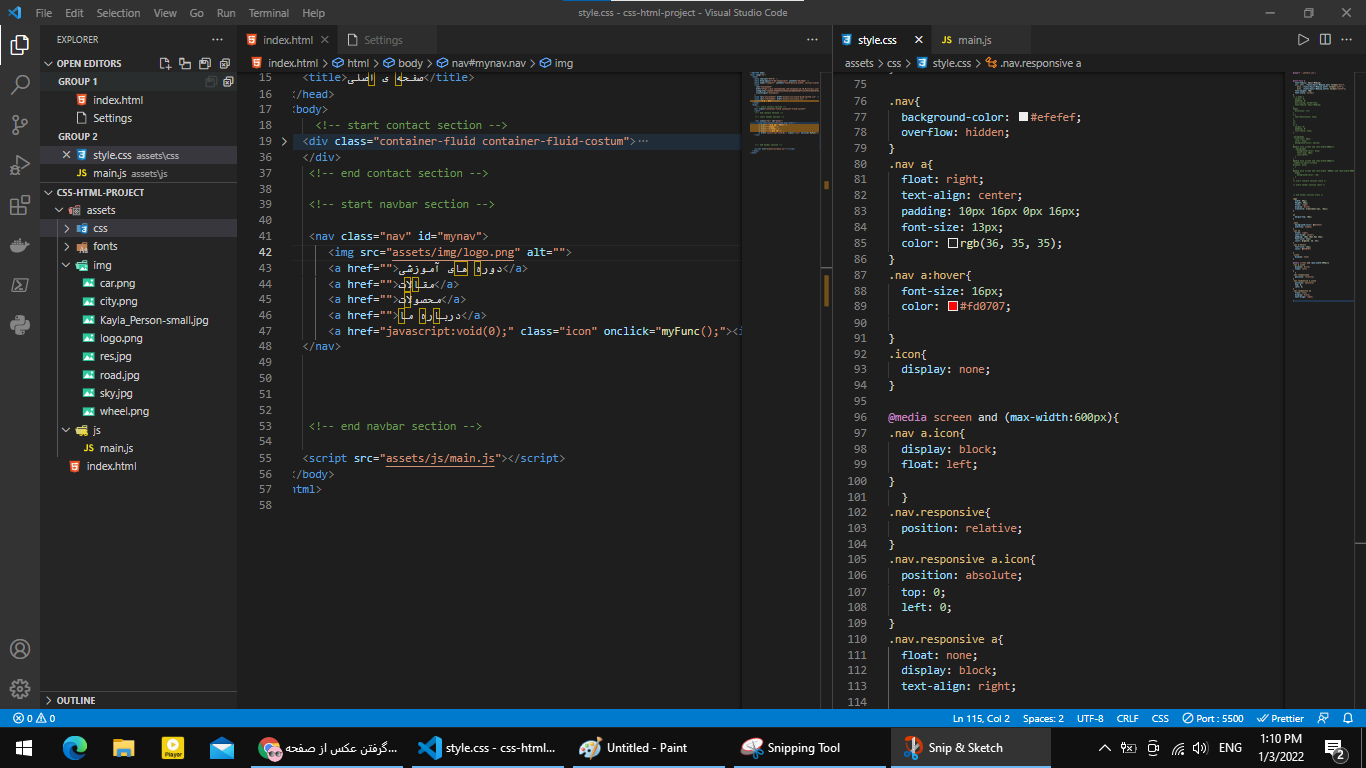The width and height of the screenshot is (1366, 768).
Task: Toggle vertical/horizontal editor layout icon
Action: tap(186, 63)
